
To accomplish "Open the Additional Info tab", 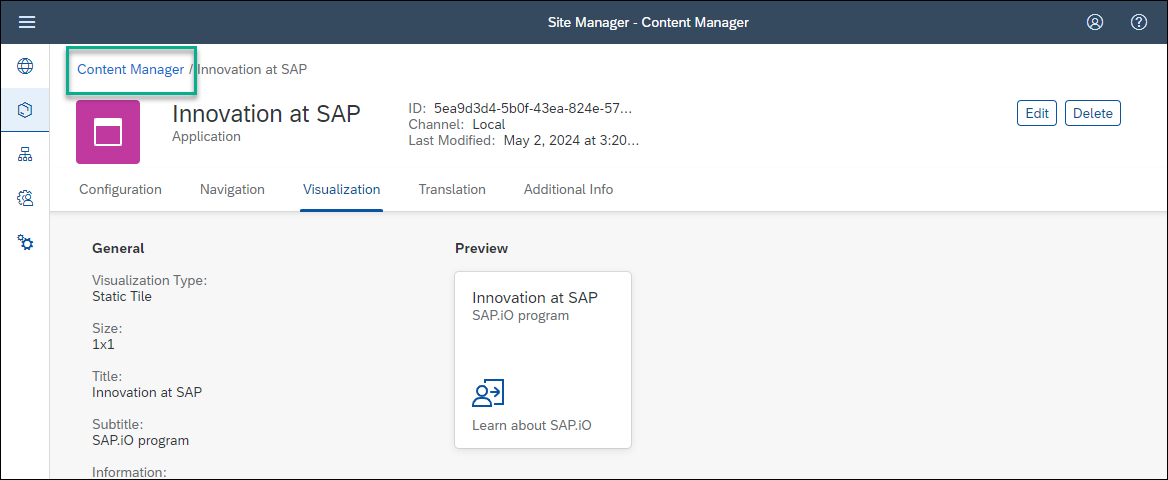I will coord(568,189).
